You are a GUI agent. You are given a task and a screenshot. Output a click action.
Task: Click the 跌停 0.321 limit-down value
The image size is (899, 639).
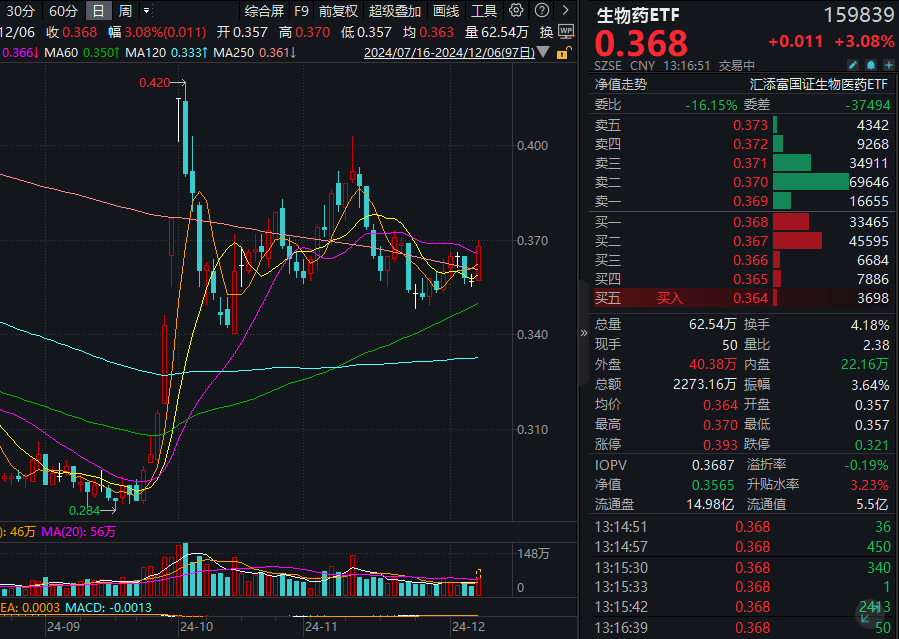[x=871, y=445]
